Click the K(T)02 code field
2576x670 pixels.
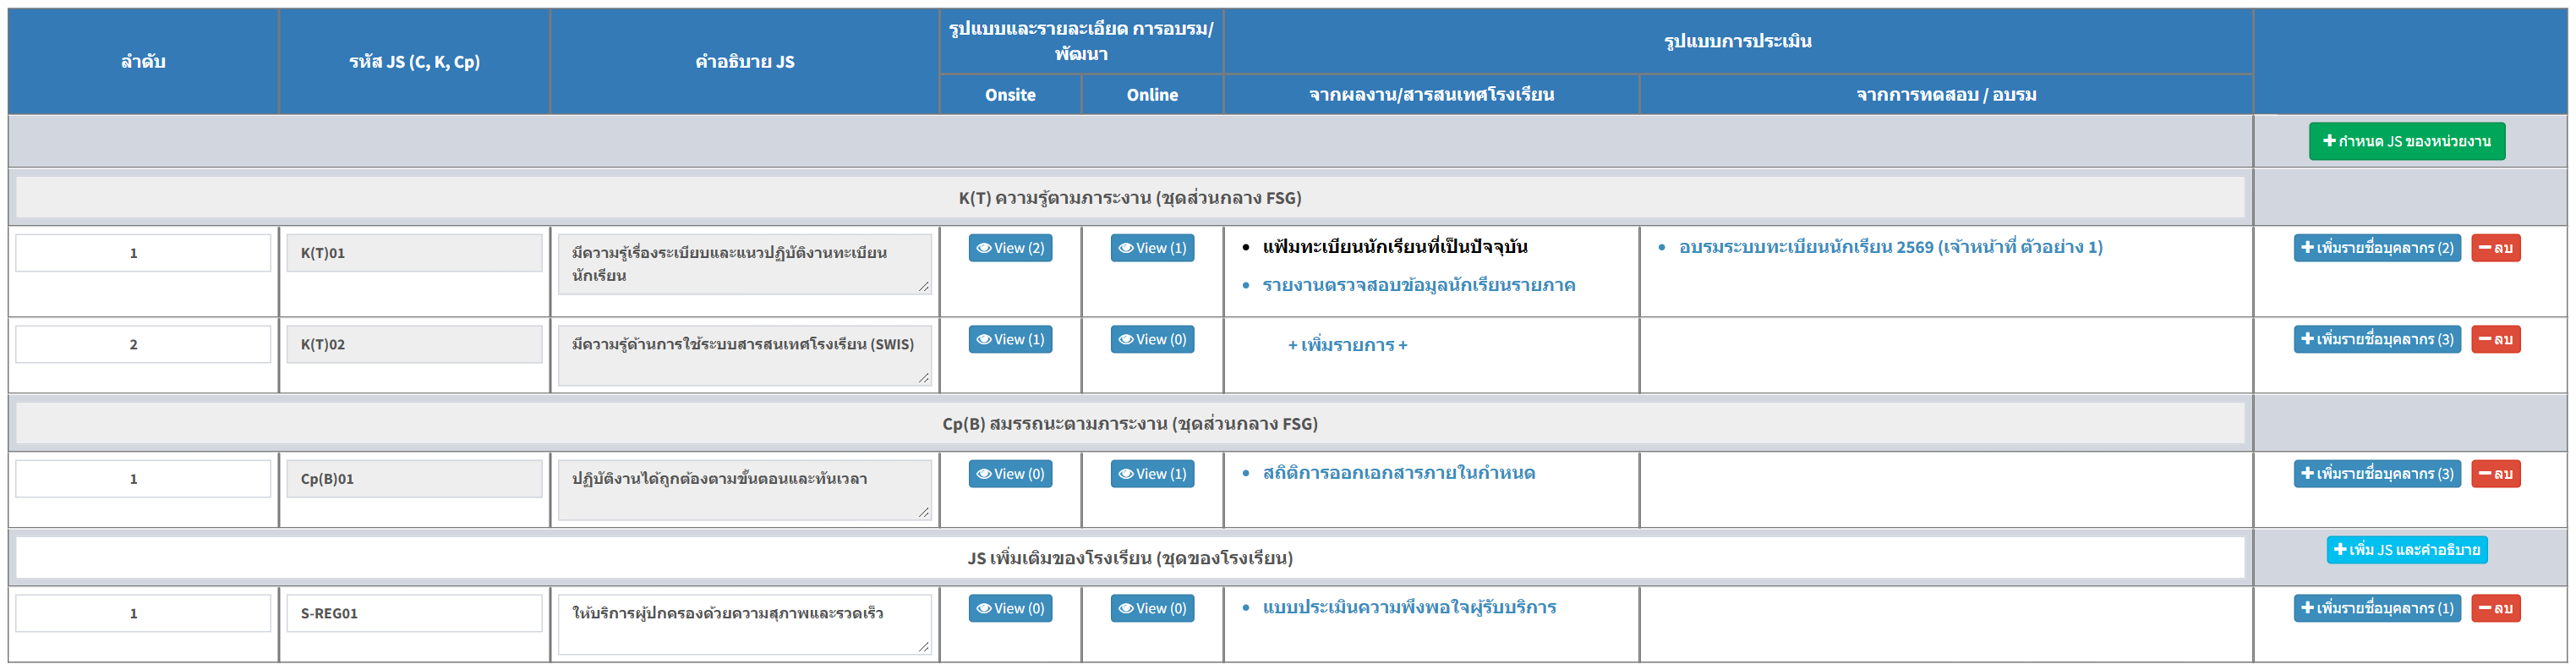click(414, 344)
